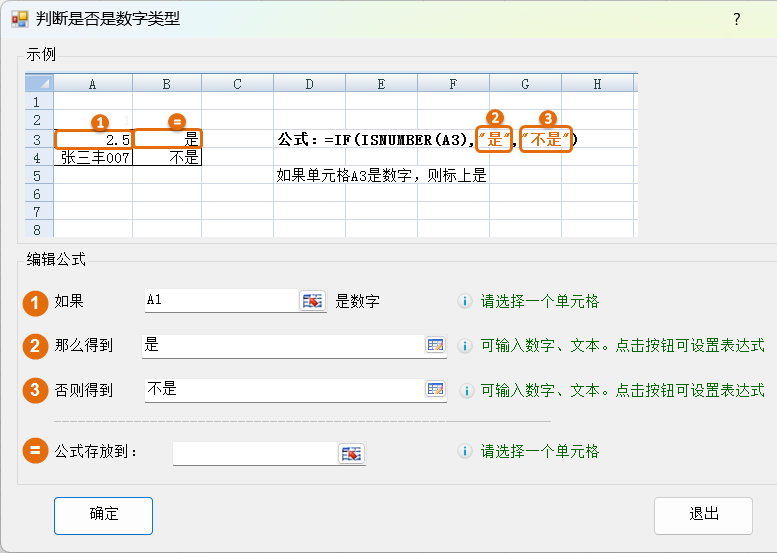Open expression builder for 否则得到 field
Viewport: 777px width, 553px height.
pyautogui.click(x=435, y=390)
